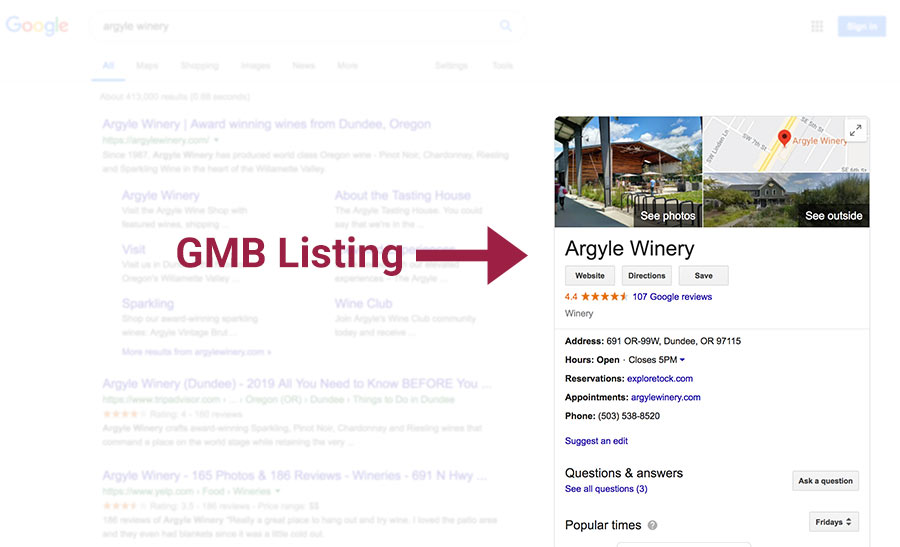Open search Tools
The width and height of the screenshot is (900, 547).
[x=502, y=65]
